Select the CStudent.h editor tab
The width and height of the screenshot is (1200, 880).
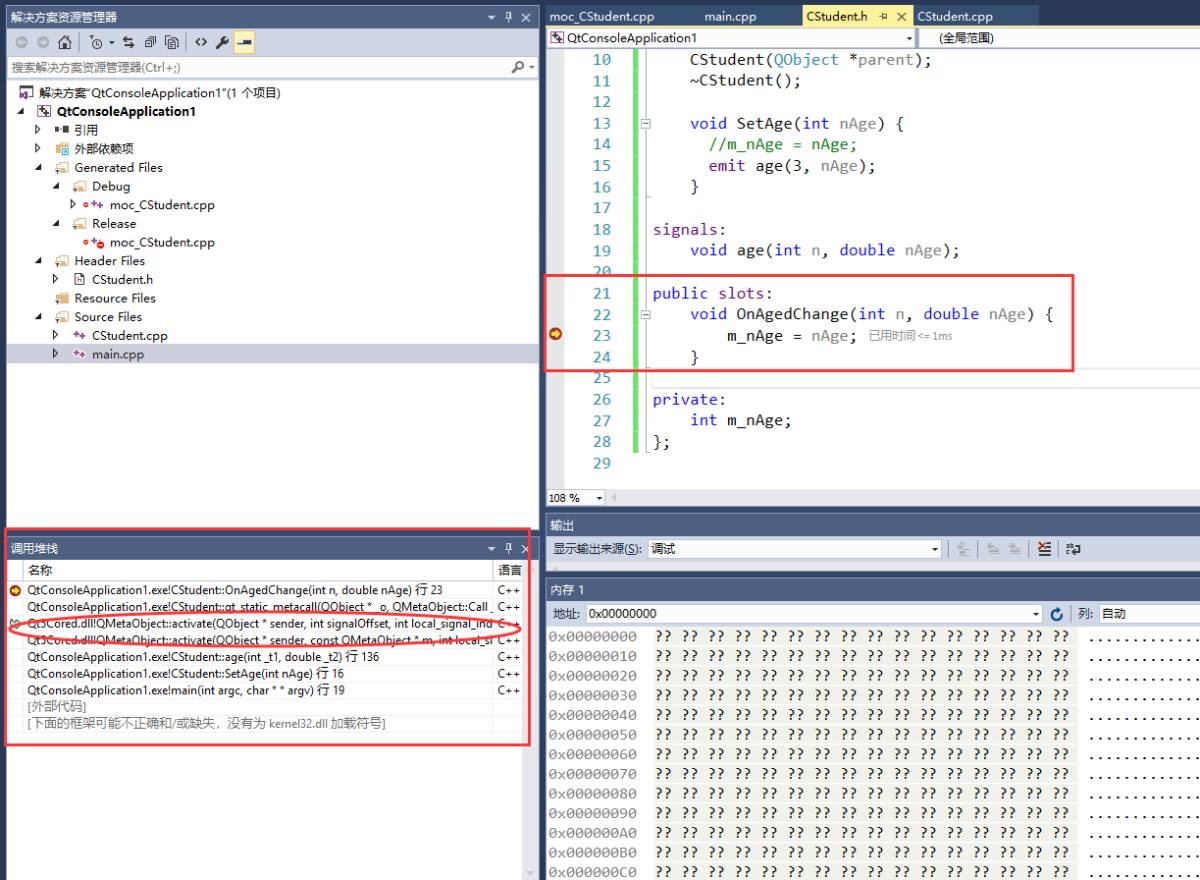837,17
